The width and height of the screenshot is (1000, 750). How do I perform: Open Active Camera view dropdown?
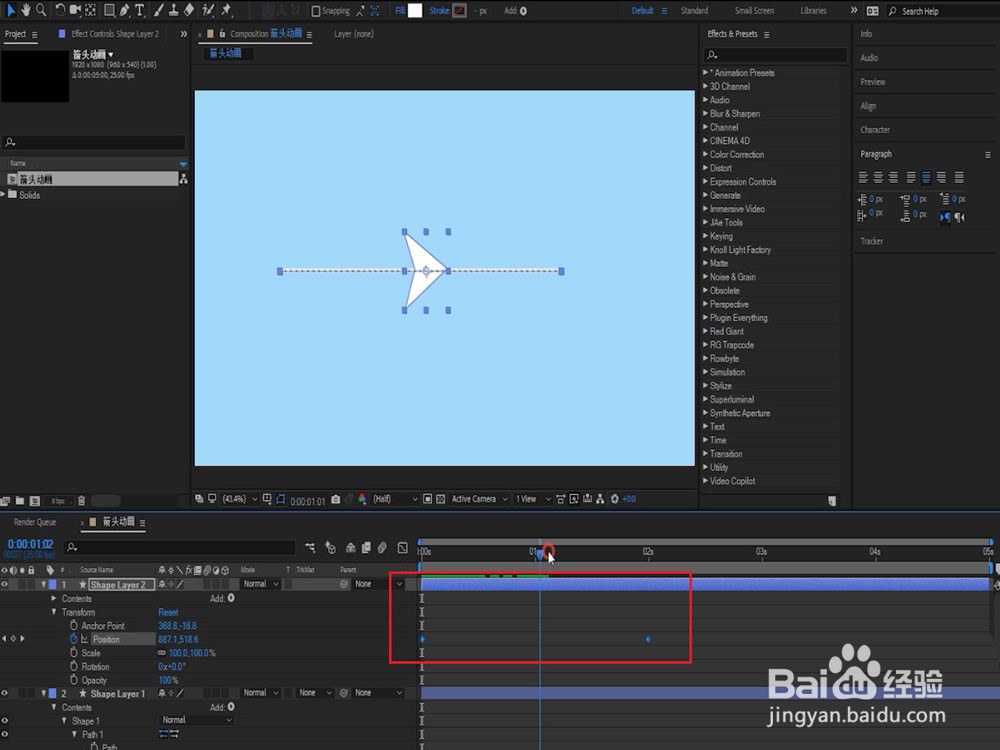[480, 499]
